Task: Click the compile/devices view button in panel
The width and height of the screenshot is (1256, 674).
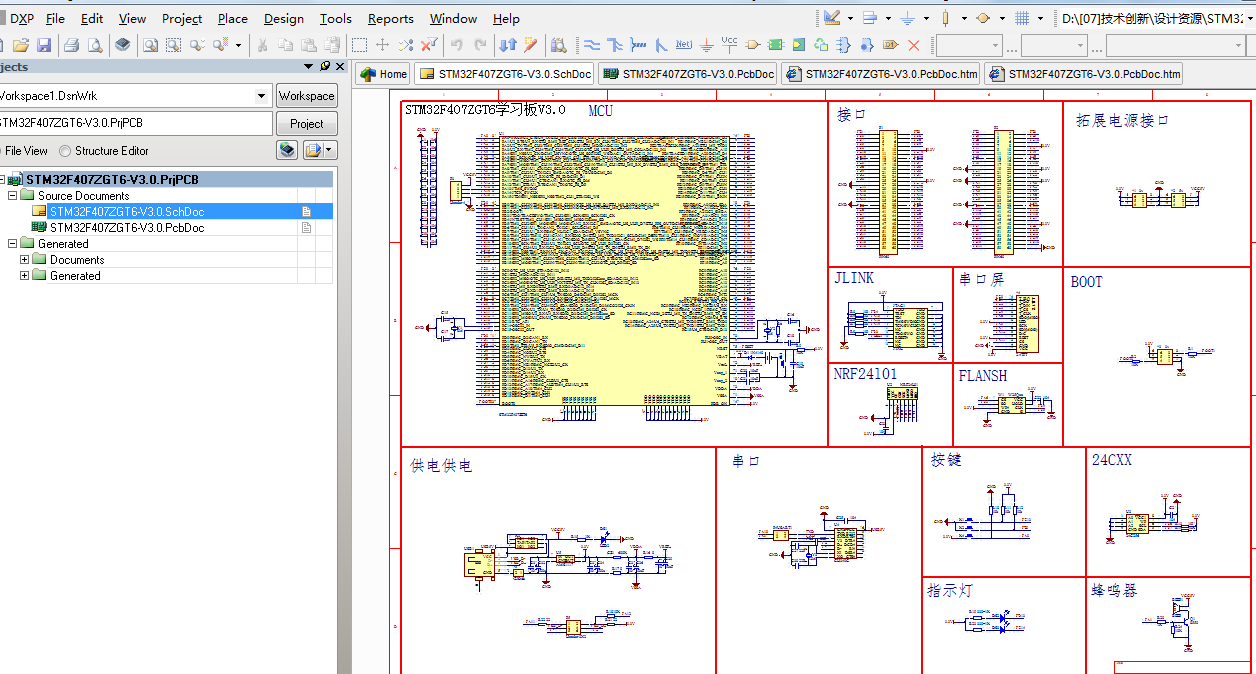Action: 287,150
